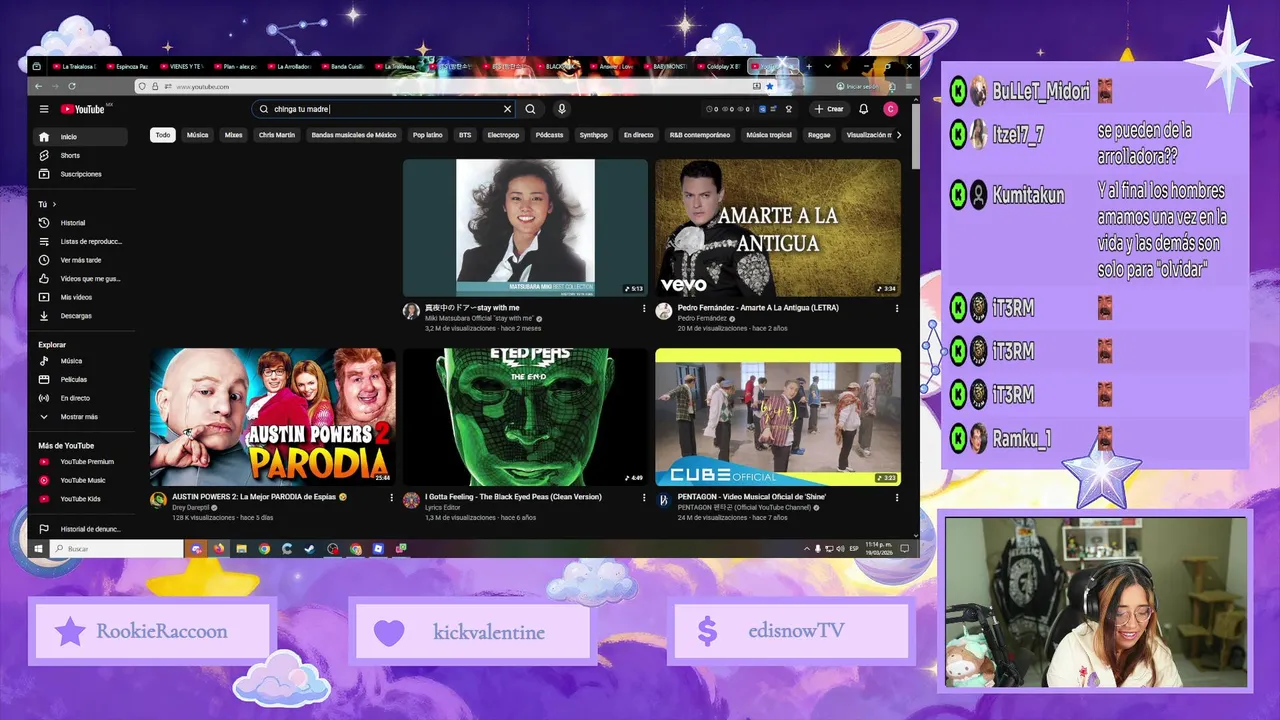The image size is (1280, 720).
Task: Bookmark this page with the star
Action: point(769,87)
